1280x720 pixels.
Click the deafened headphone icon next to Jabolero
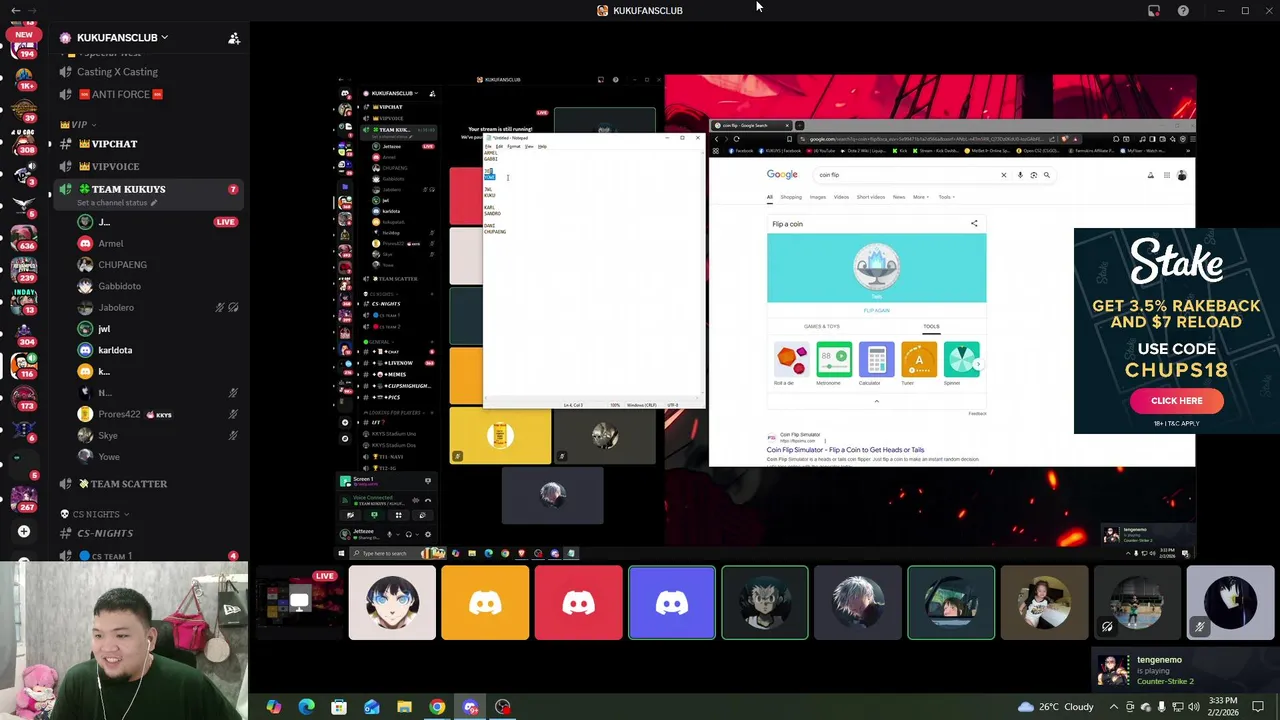click(233, 308)
